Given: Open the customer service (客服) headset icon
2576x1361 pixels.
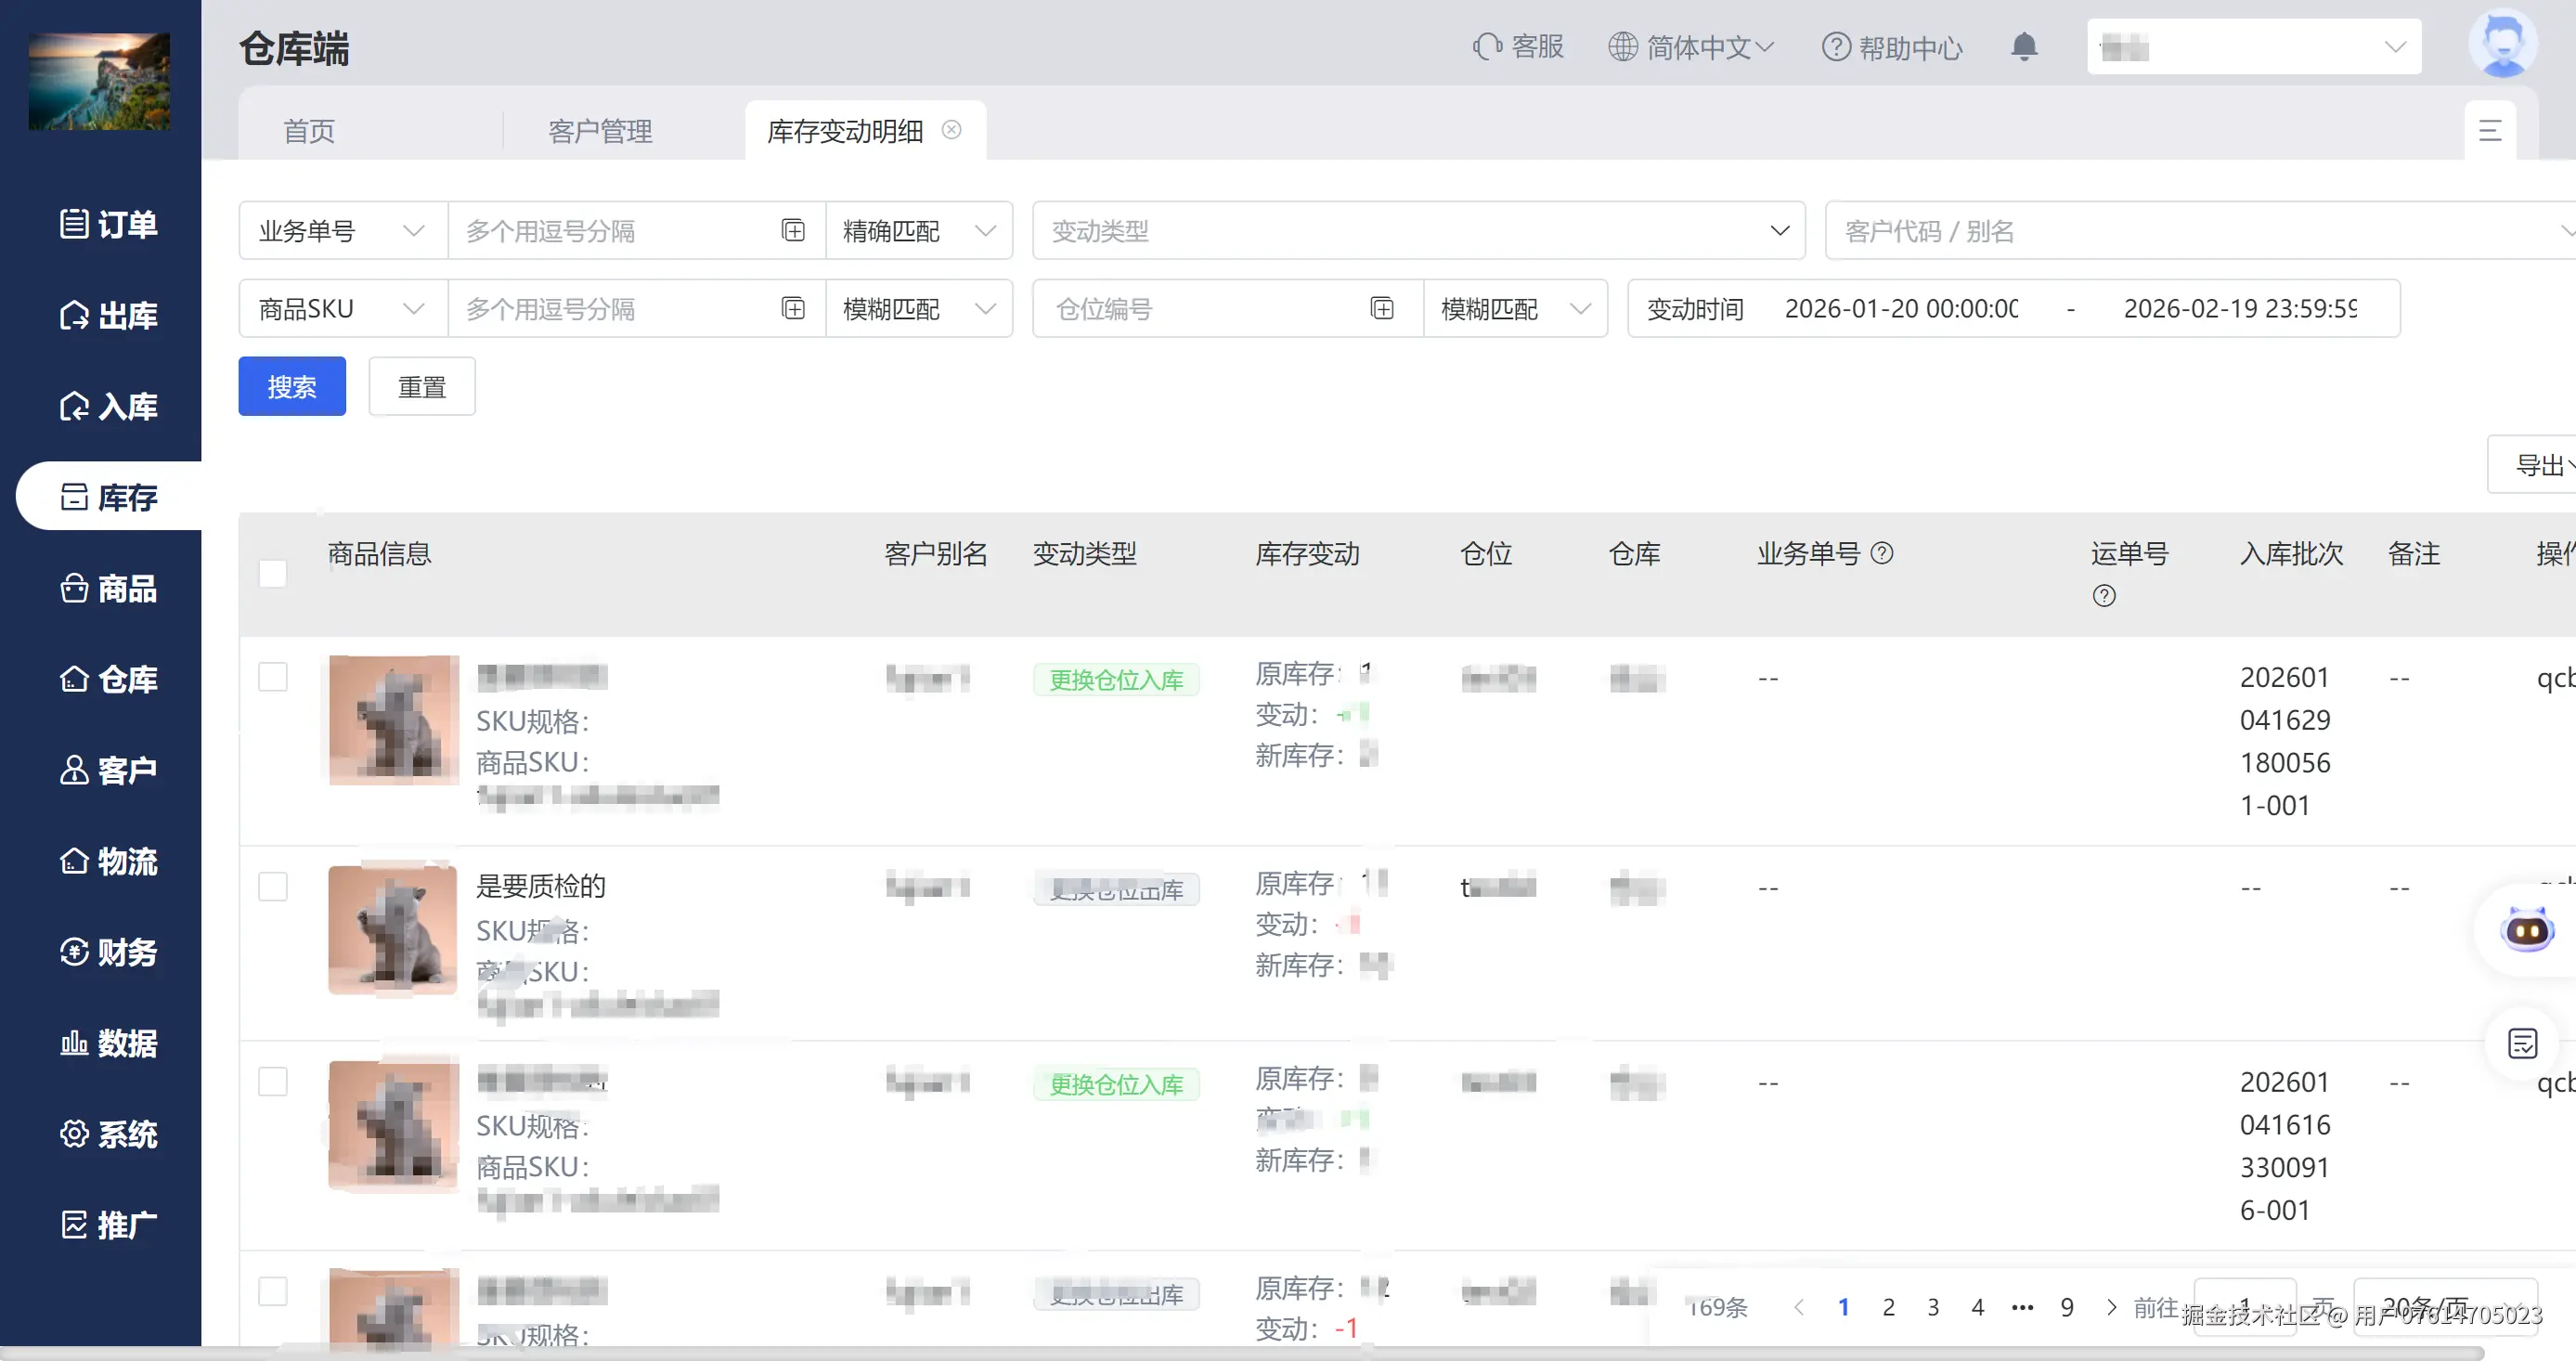Looking at the screenshot, I should tap(1487, 47).
